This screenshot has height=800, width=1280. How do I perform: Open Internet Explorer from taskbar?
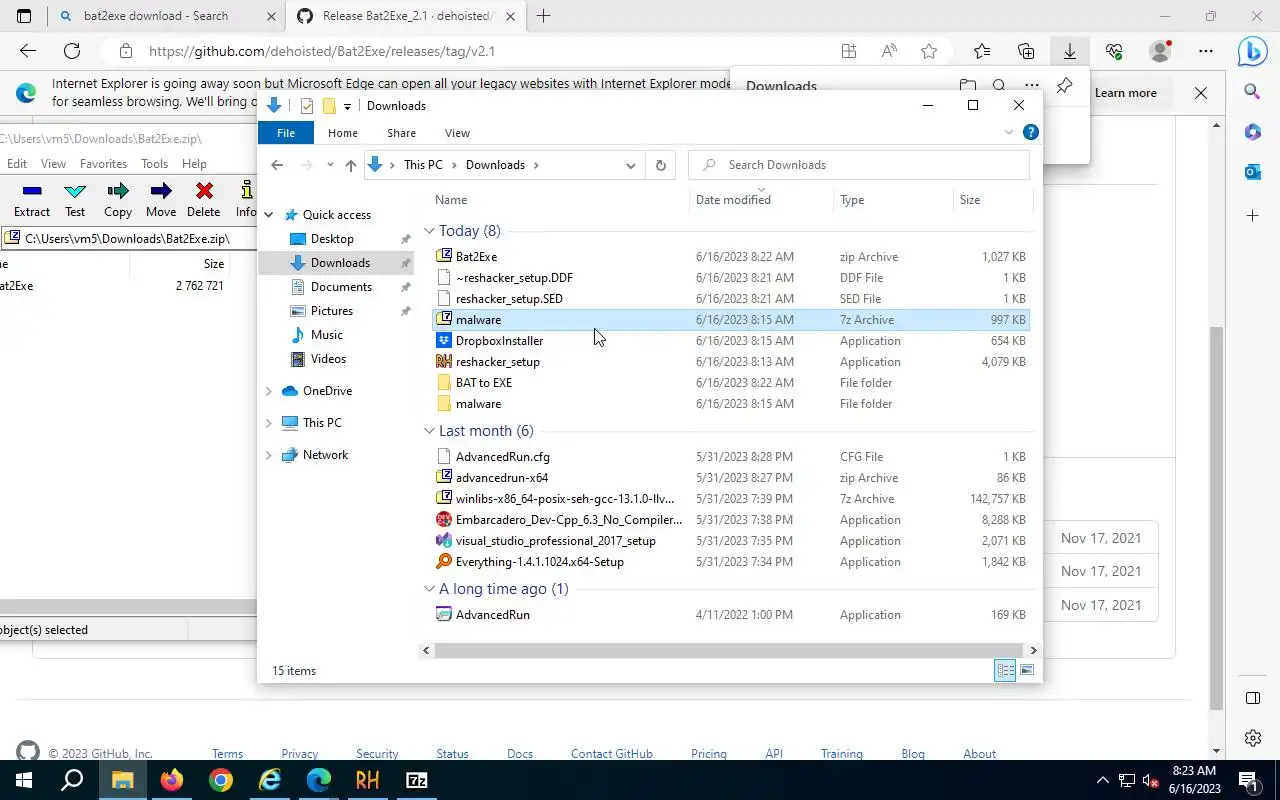(270, 780)
